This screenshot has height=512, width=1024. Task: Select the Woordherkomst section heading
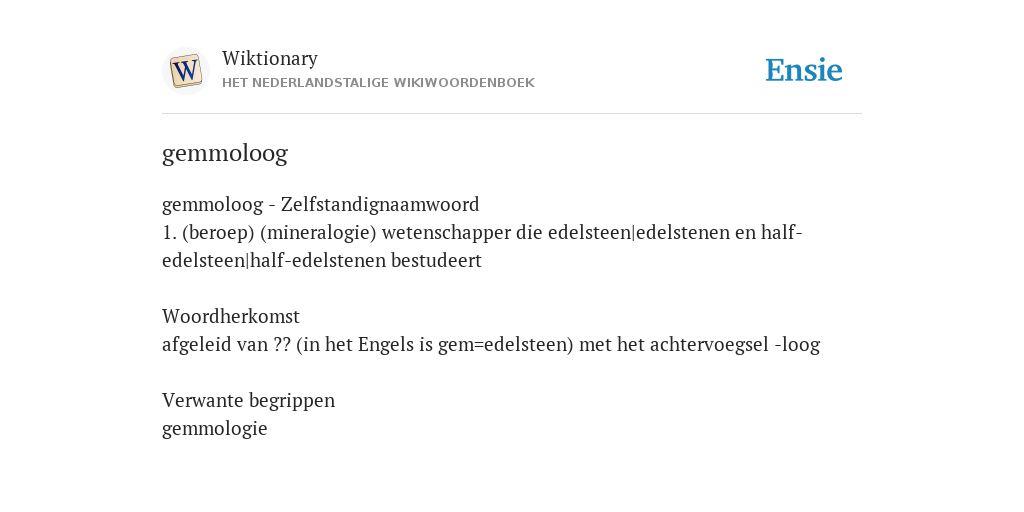coord(231,317)
